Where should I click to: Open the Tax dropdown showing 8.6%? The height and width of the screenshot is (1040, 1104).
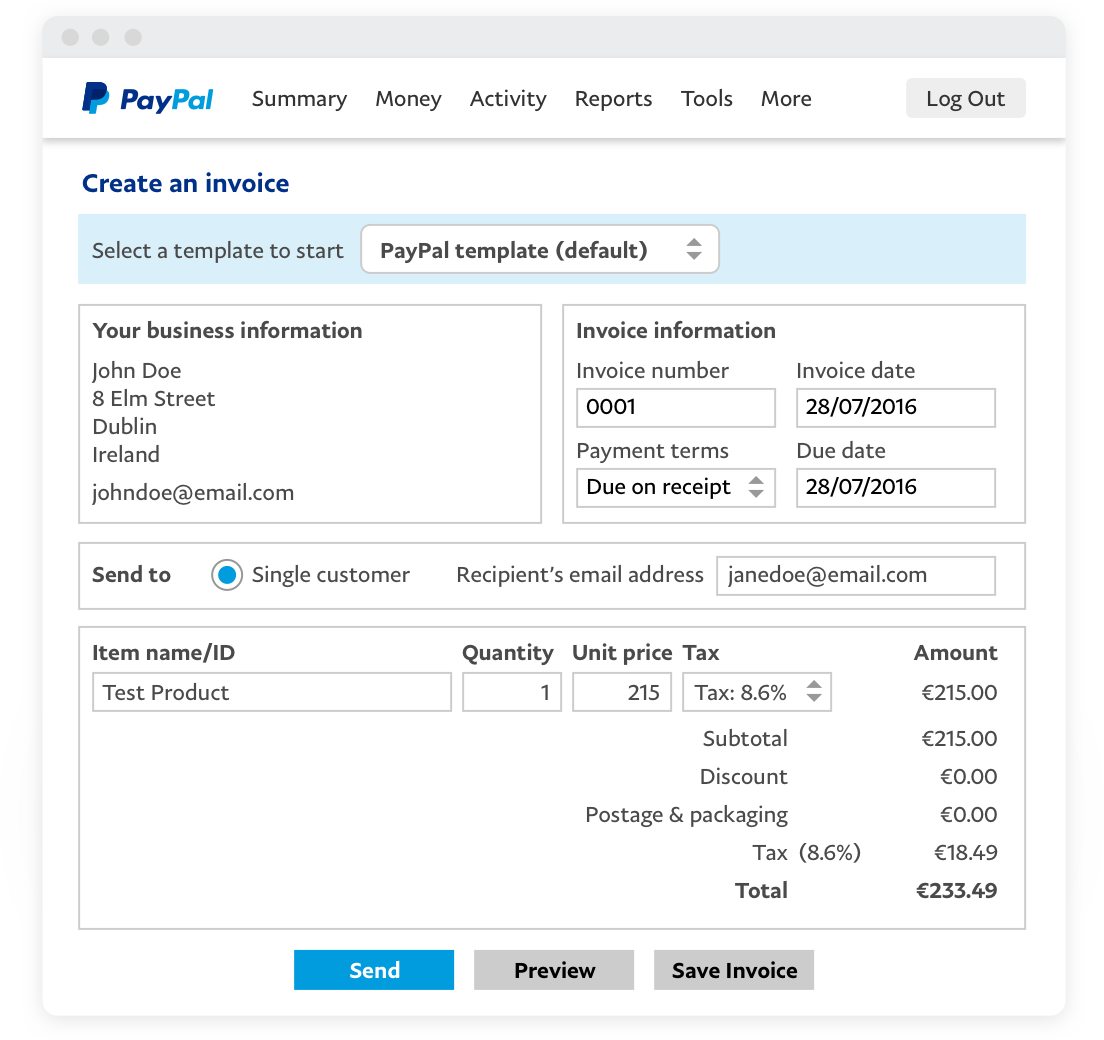[x=745, y=691]
